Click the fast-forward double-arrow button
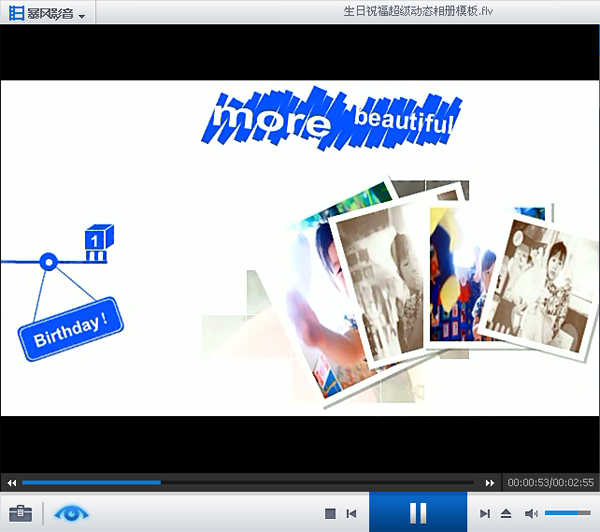The image size is (600, 532). click(x=490, y=483)
